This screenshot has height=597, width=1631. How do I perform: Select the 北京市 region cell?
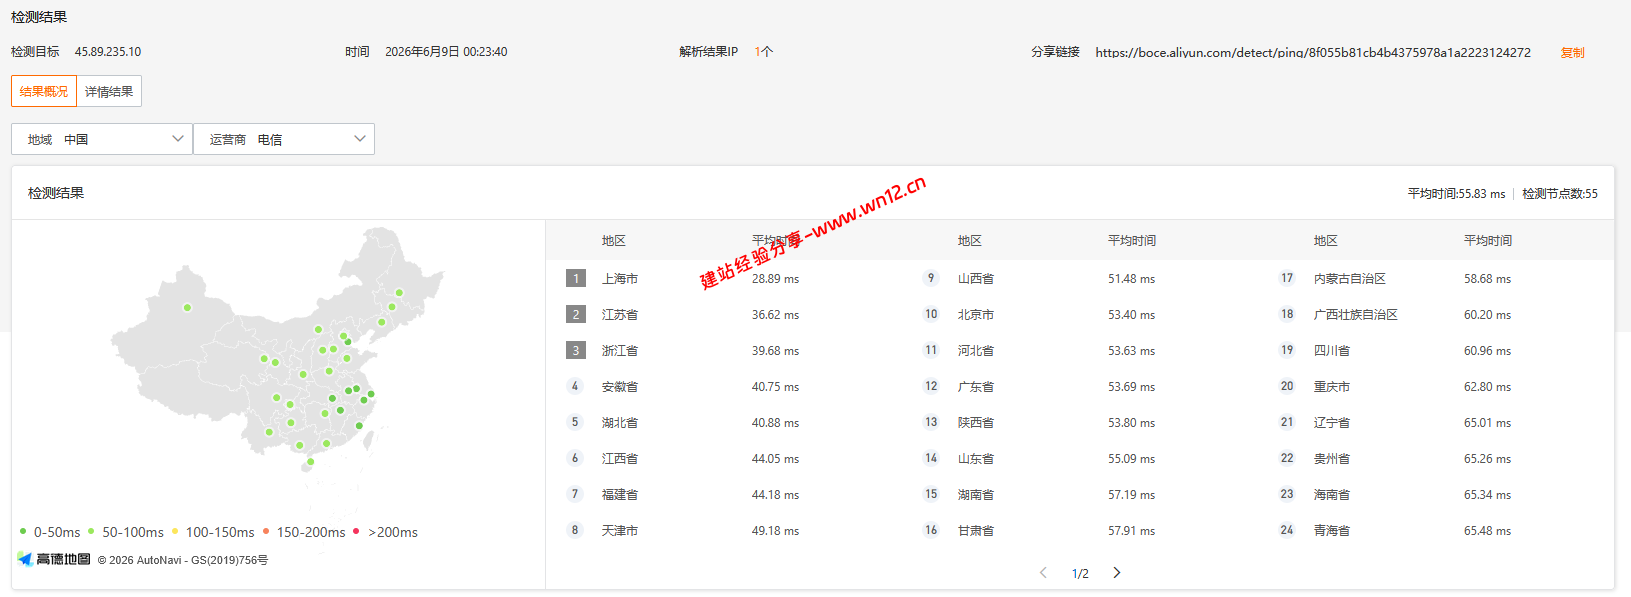click(976, 315)
